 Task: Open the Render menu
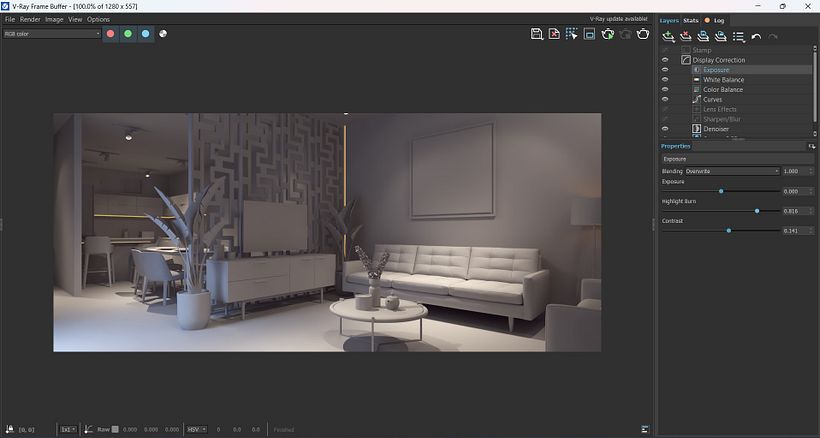(x=30, y=19)
